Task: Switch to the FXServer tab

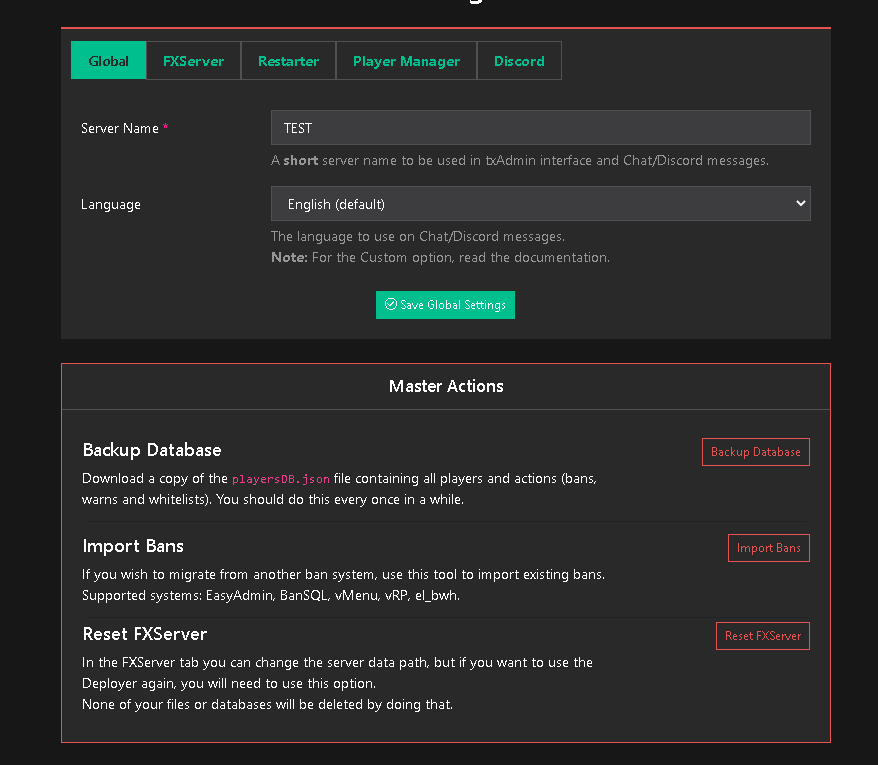Action: coord(193,61)
